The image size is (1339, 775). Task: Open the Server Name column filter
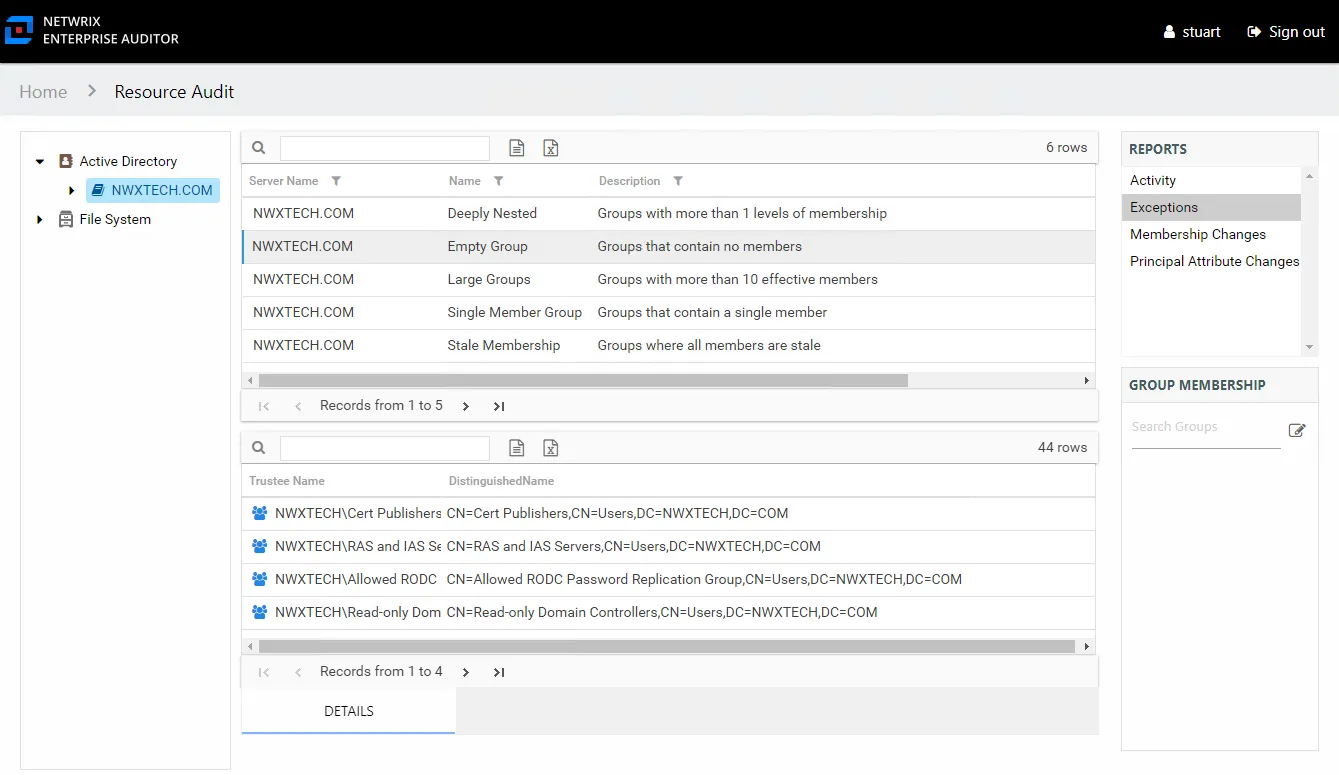point(336,181)
